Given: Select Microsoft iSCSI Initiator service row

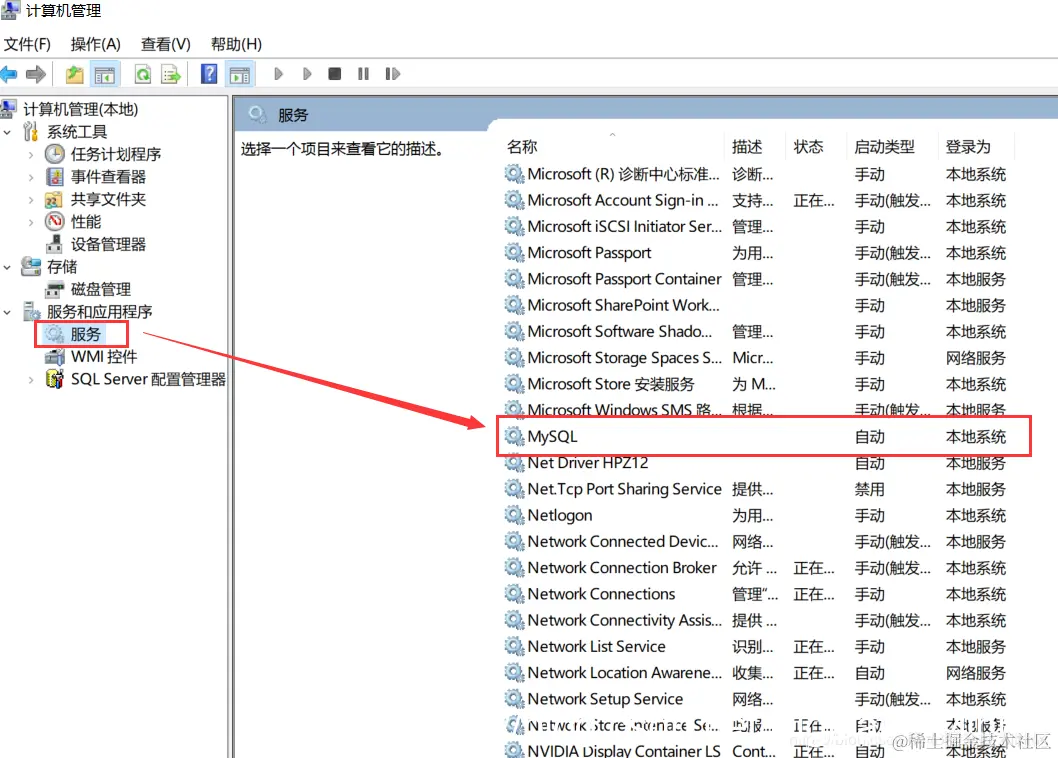Looking at the screenshot, I should [756, 227].
